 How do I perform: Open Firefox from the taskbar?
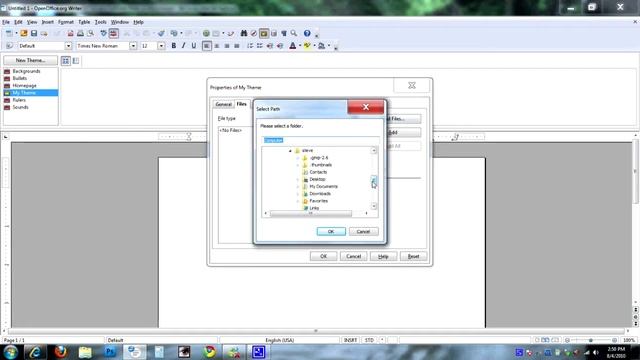(x=60, y=352)
